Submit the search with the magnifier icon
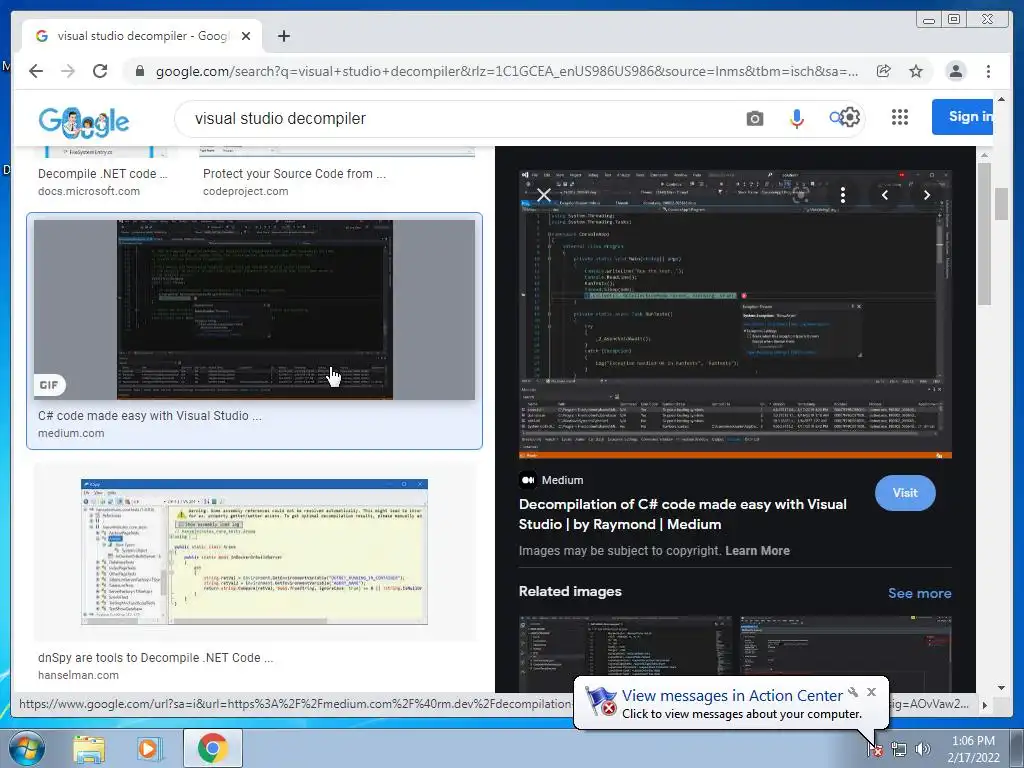1024x768 pixels. [x=835, y=118]
